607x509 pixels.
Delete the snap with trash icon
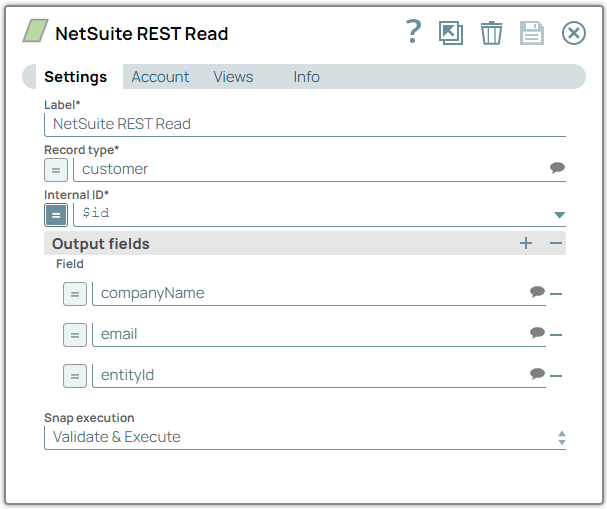tap(491, 33)
